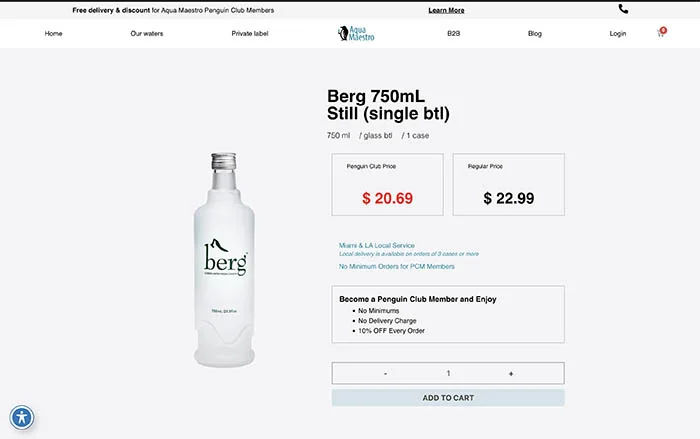
Task: Click No Minimum Orders for PCM Members
Action: tap(397, 266)
